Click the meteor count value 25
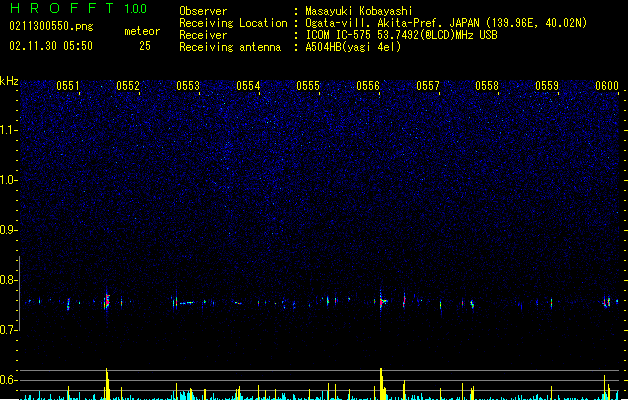 (x=145, y=46)
